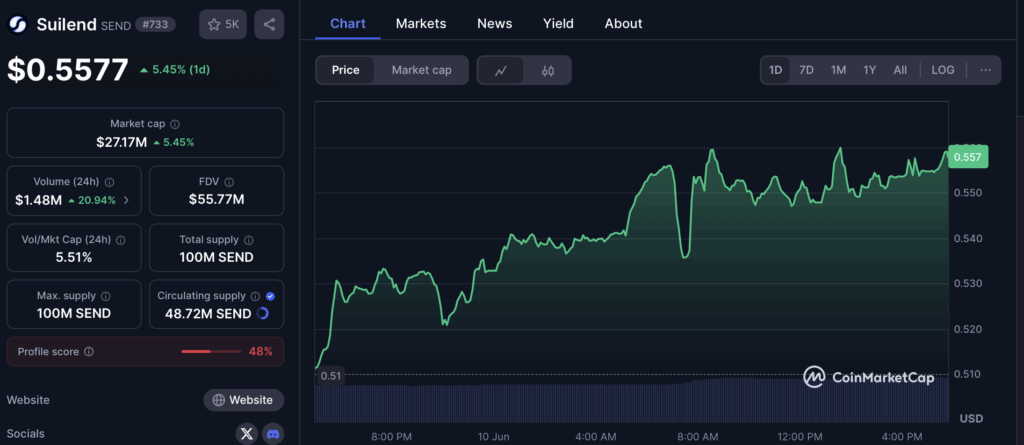Open the Chart tab
The height and width of the screenshot is (445, 1024).
click(x=347, y=24)
